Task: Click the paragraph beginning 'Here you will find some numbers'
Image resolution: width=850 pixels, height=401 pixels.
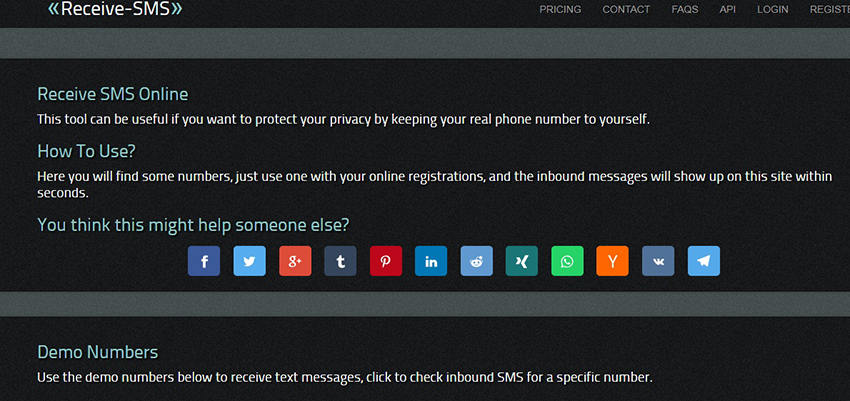Action: pos(435,184)
